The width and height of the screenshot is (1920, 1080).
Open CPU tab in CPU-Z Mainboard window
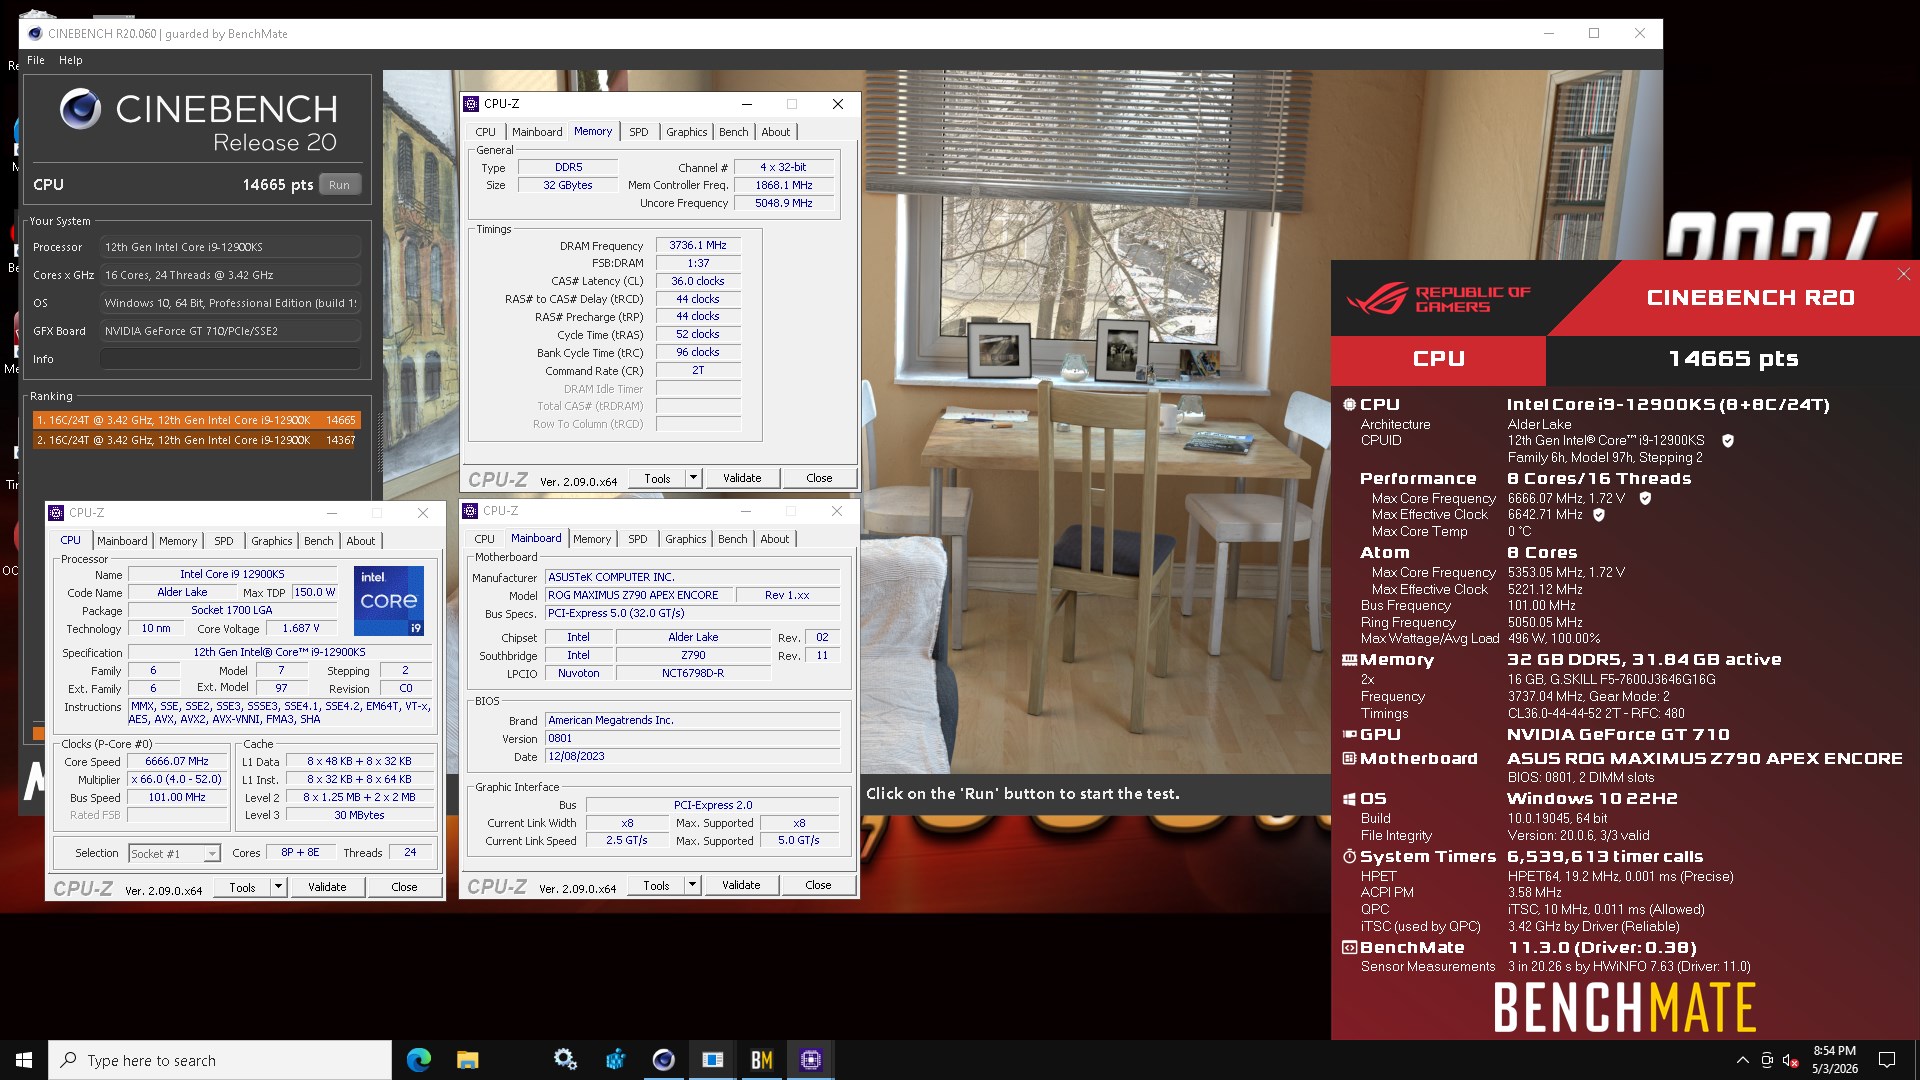click(484, 539)
